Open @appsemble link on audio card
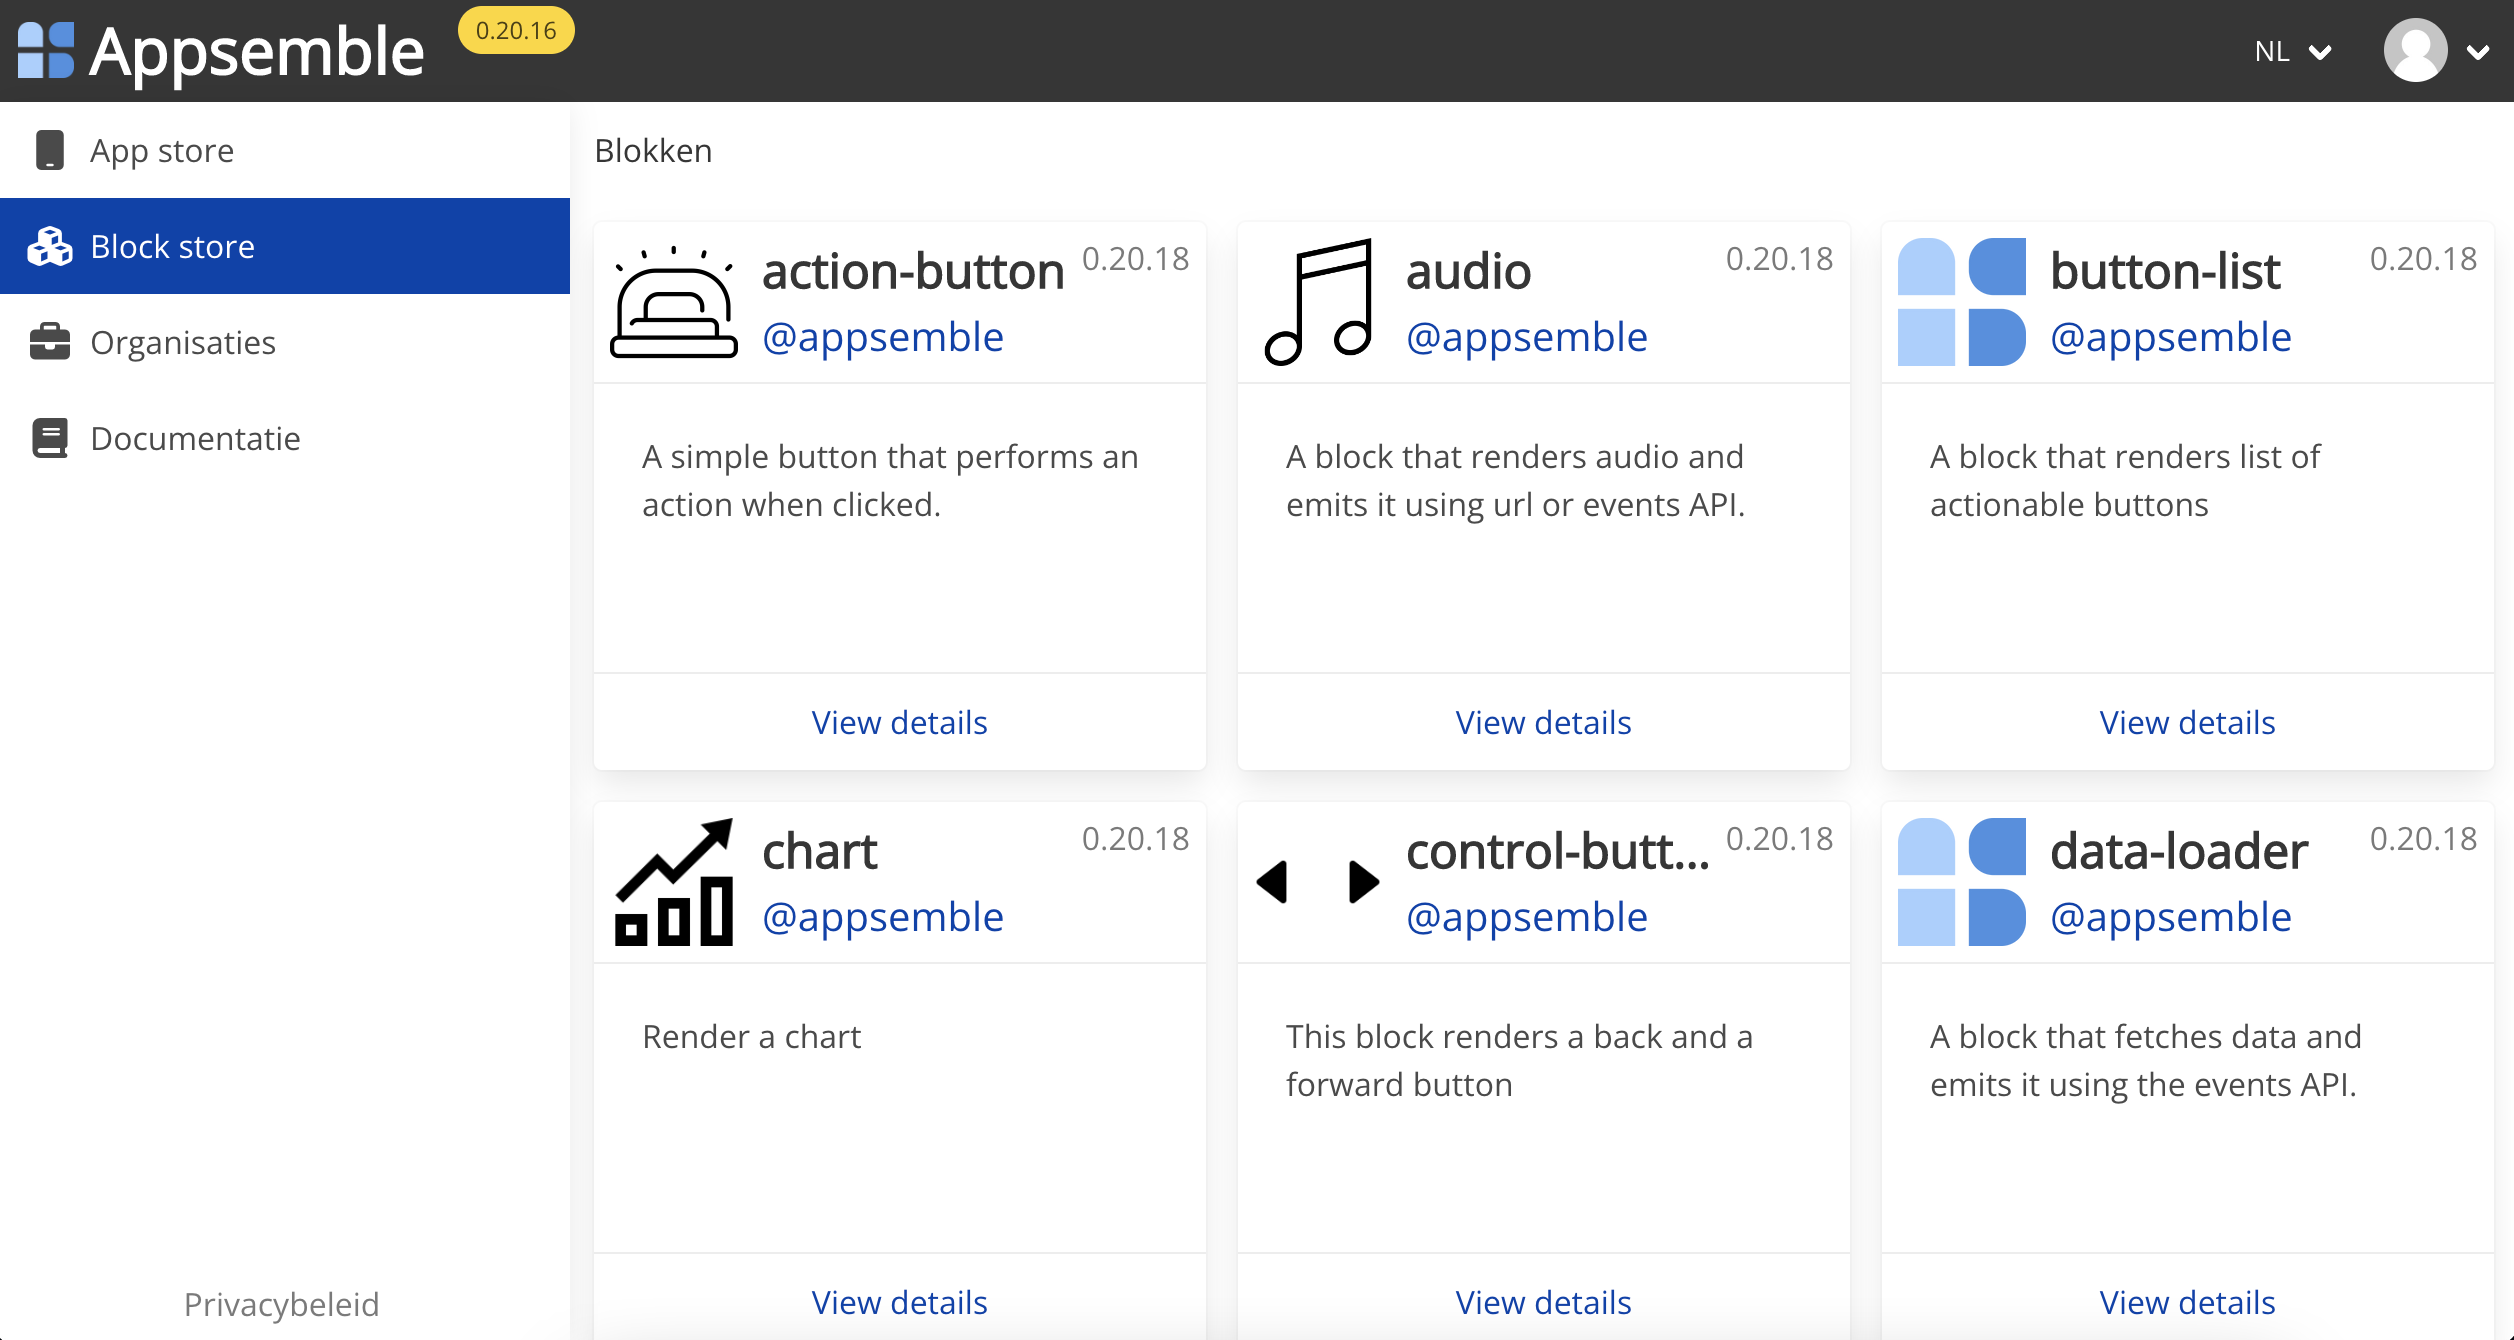The image size is (2514, 1340). [x=1527, y=338]
